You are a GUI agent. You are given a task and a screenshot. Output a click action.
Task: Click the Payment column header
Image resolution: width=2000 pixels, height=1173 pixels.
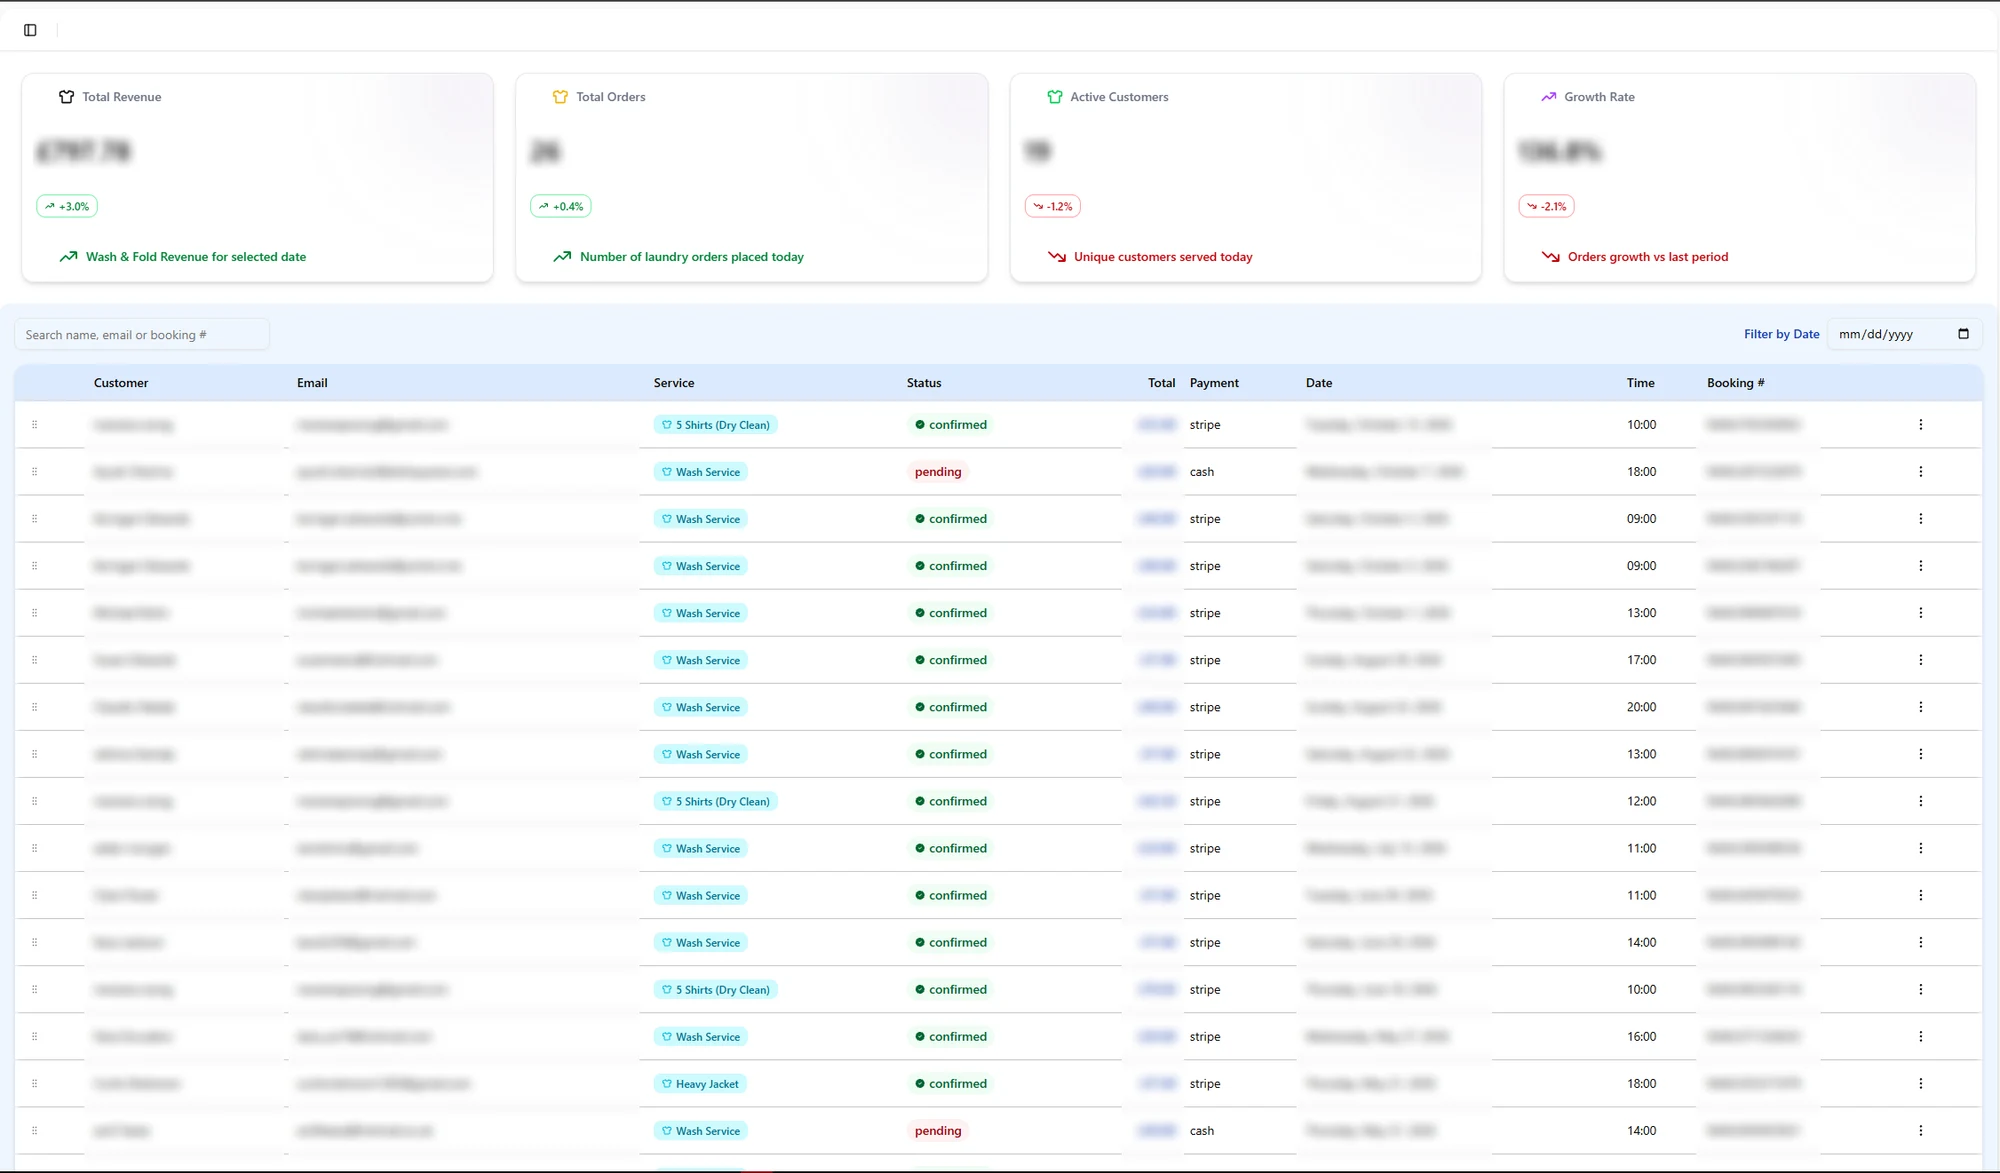(x=1214, y=383)
